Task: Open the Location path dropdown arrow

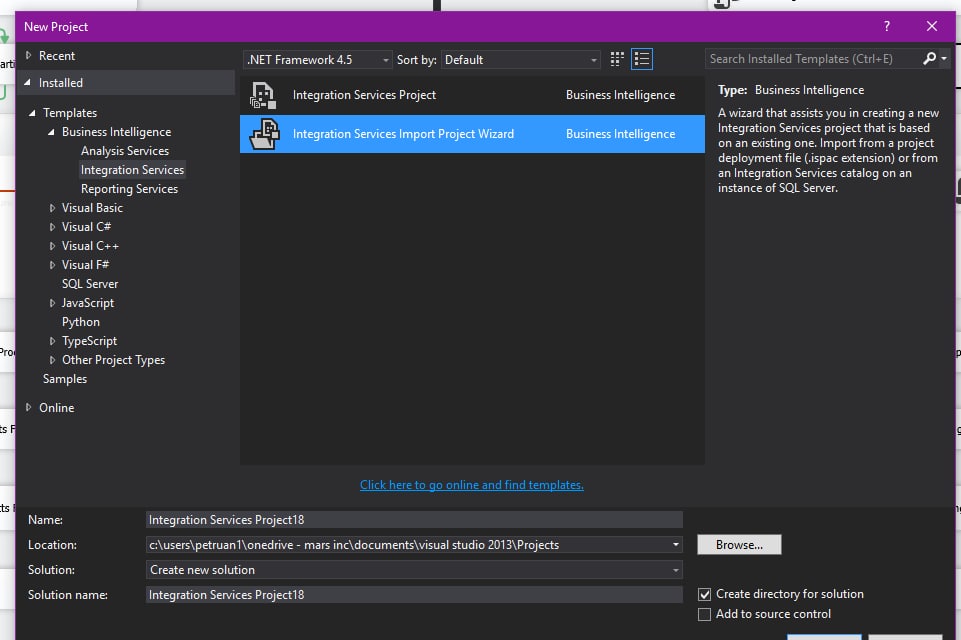Action: click(x=675, y=544)
